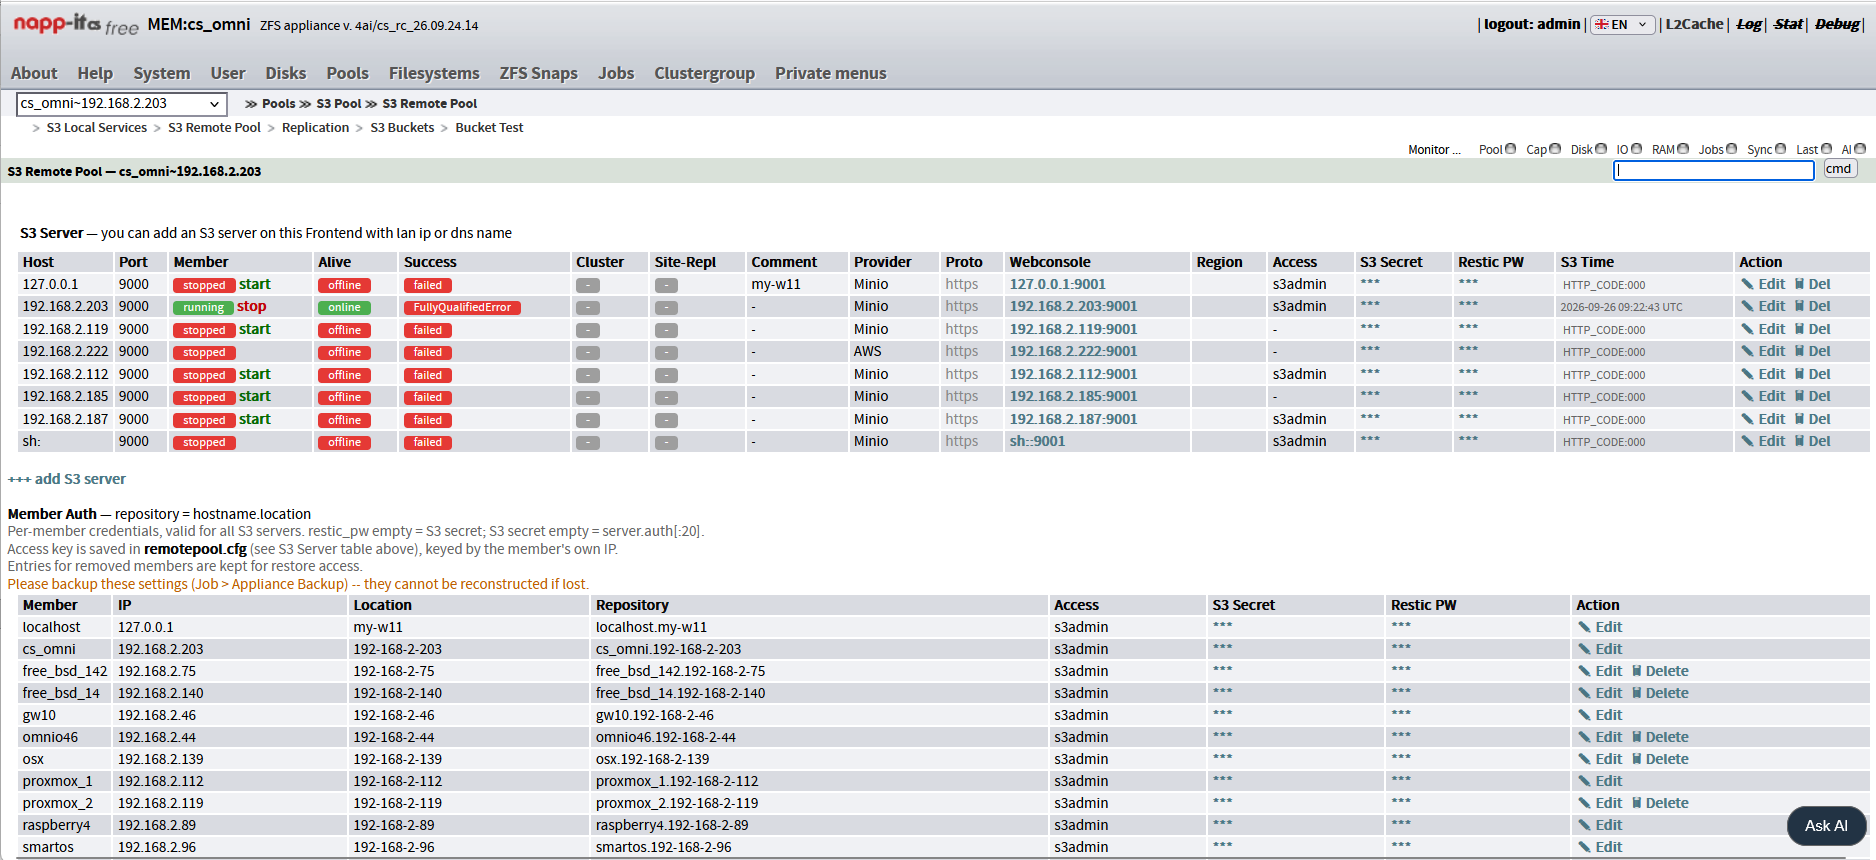Click the red offline status badge for 127.0.0.1
This screenshot has height=860, width=1876.
tap(344, 285)
